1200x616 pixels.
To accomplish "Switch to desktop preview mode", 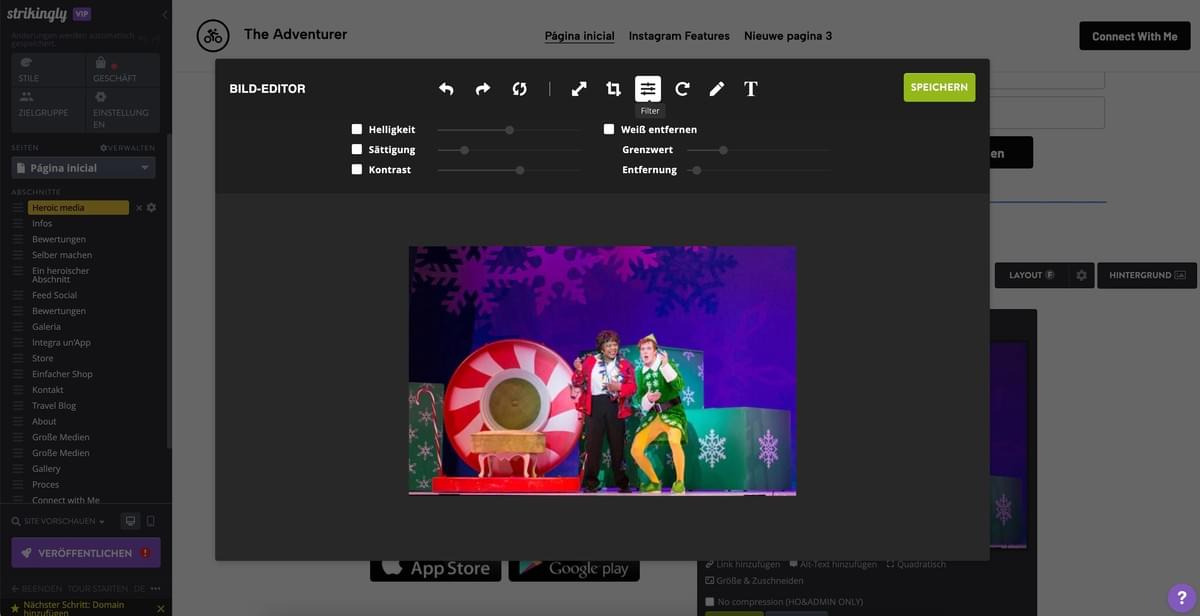I will (x=130, y=521).
